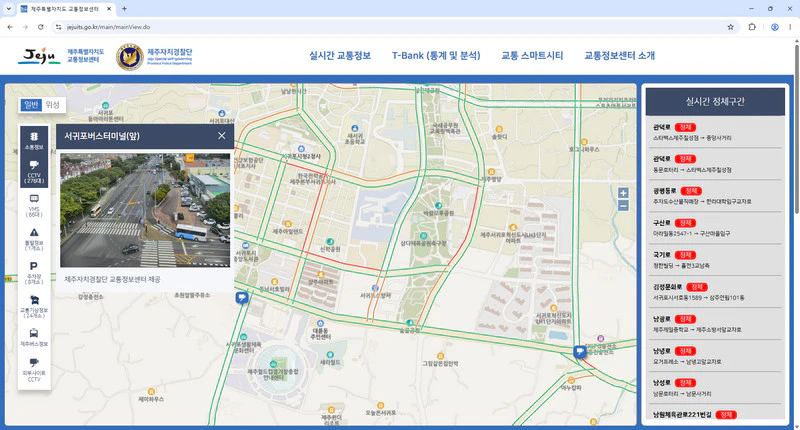This screenshot has width=800, height=430.
Task: Open 제주버스정보 bus information
Action: (34, 338)
